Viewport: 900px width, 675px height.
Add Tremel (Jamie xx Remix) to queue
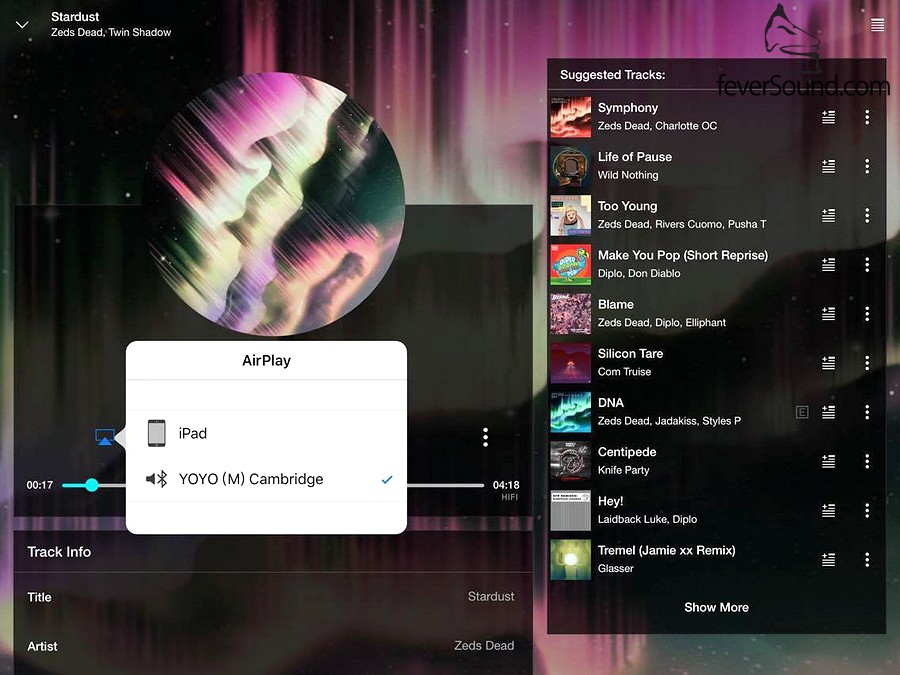point(828,560)
